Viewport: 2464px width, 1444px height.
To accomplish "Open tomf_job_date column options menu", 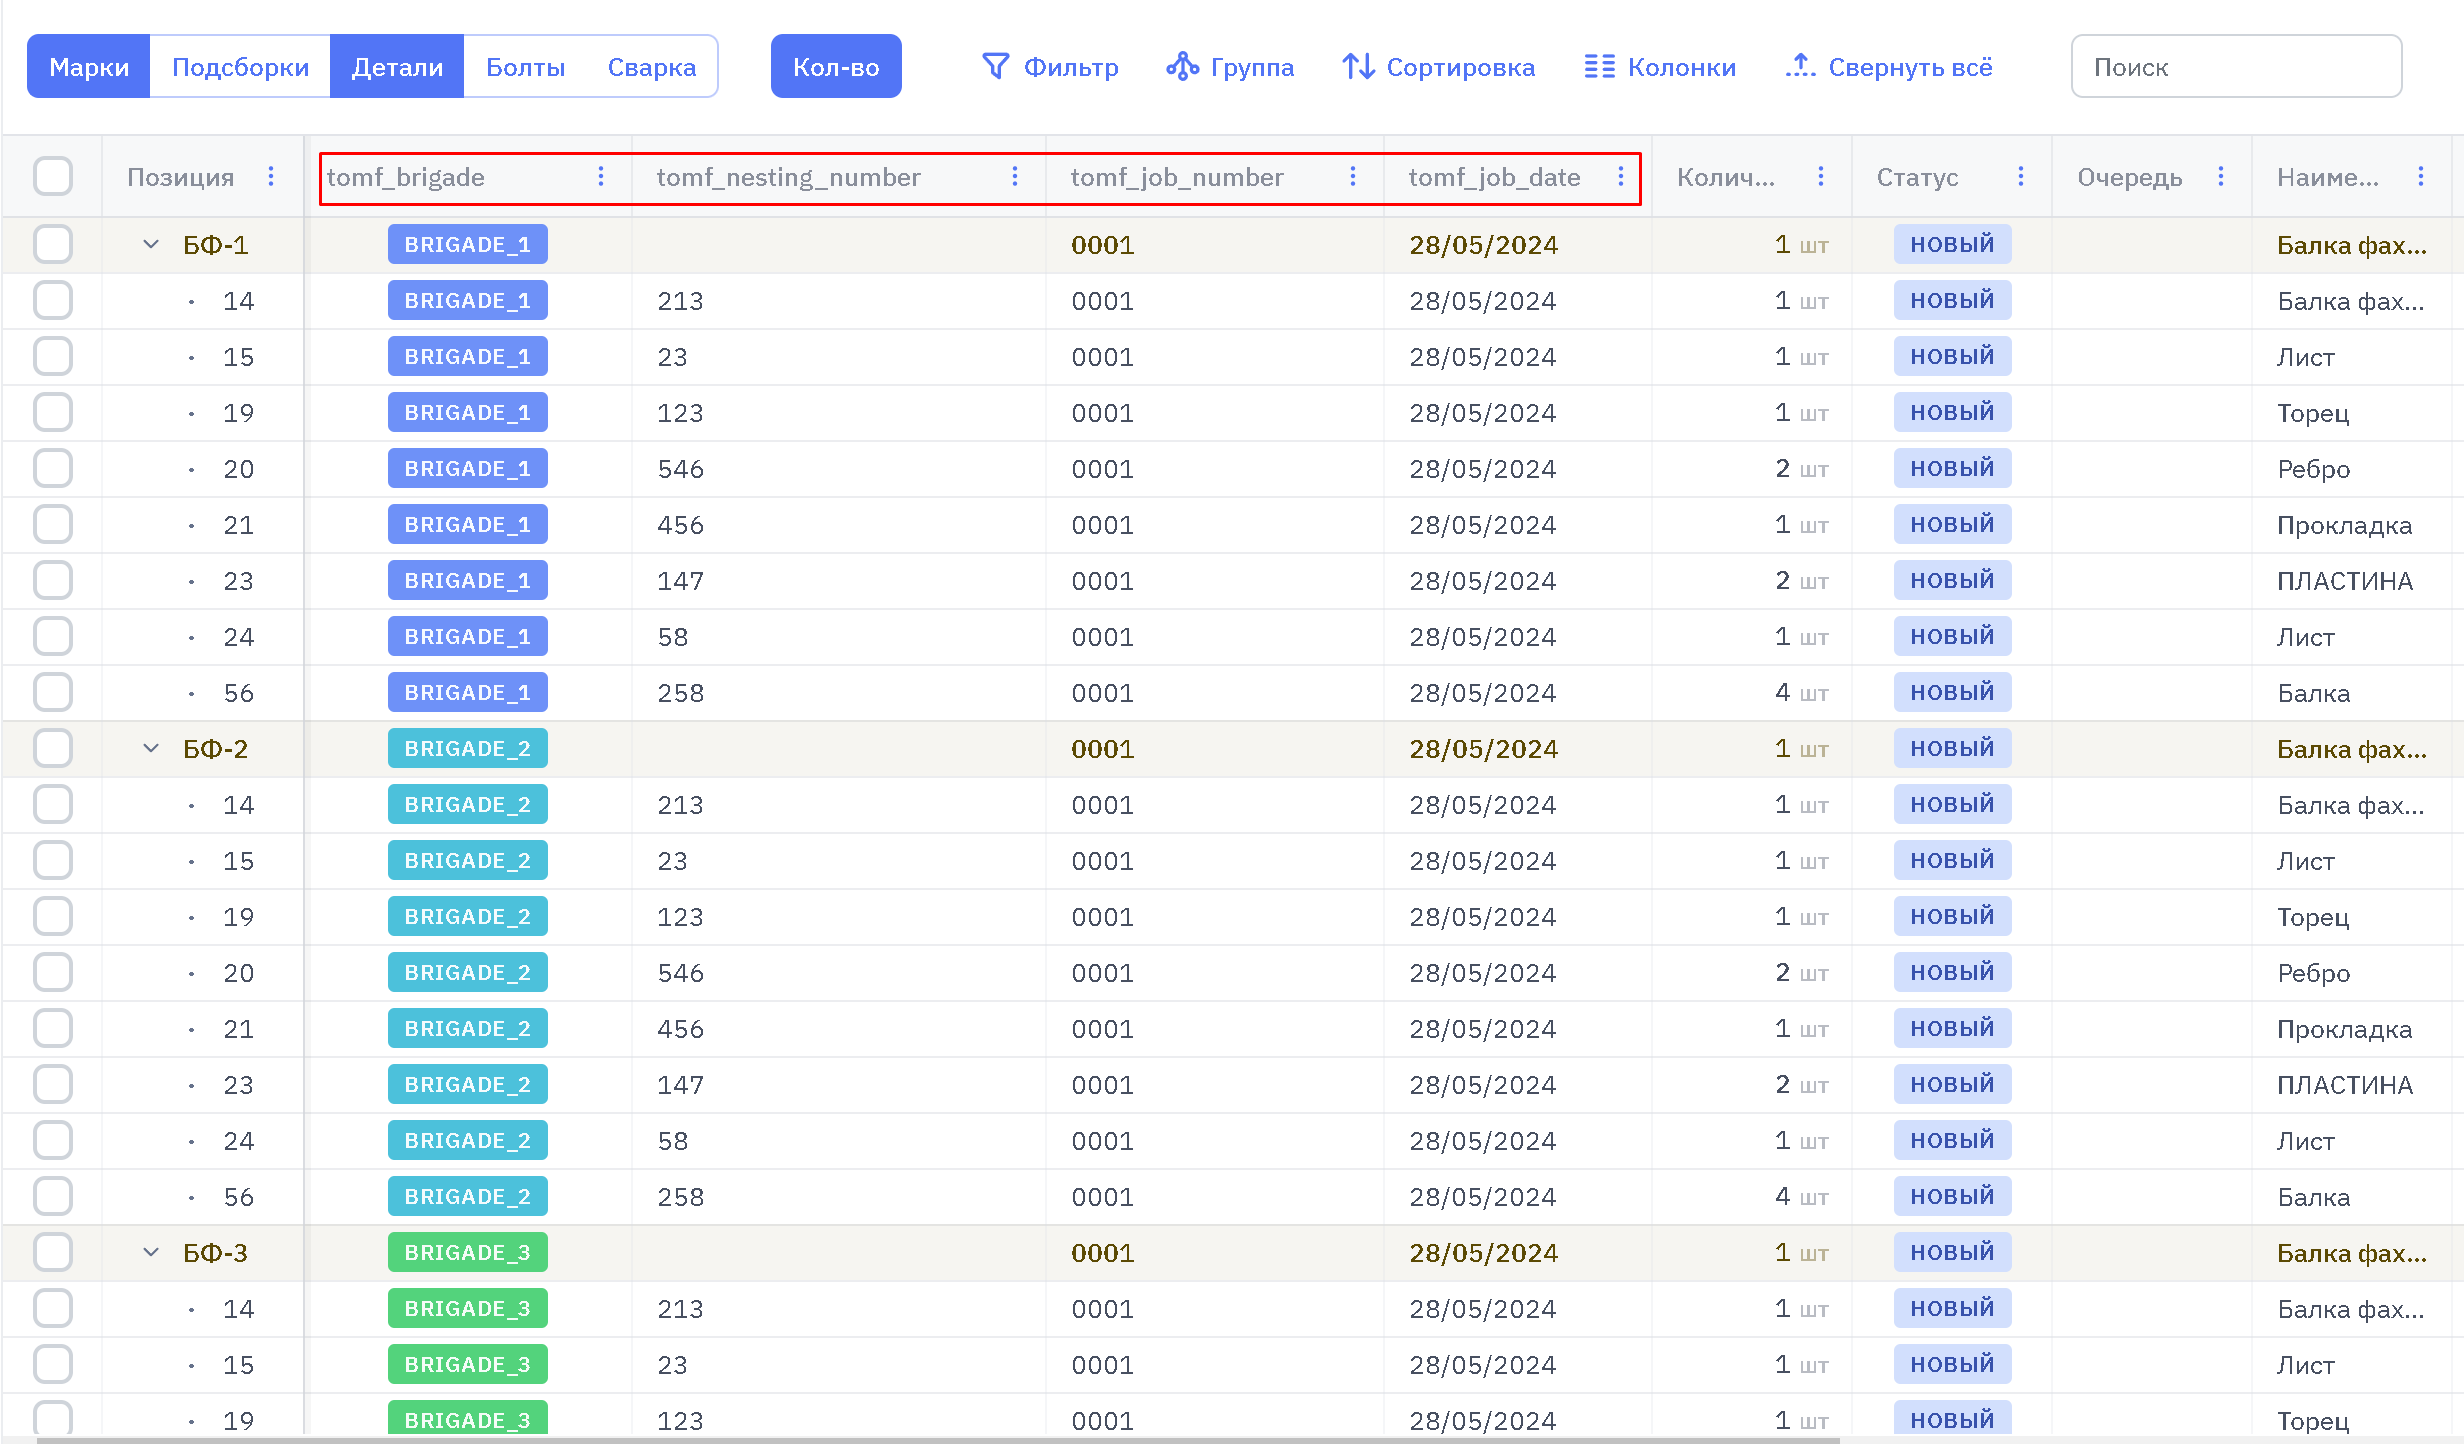I will click(1621, 176).
